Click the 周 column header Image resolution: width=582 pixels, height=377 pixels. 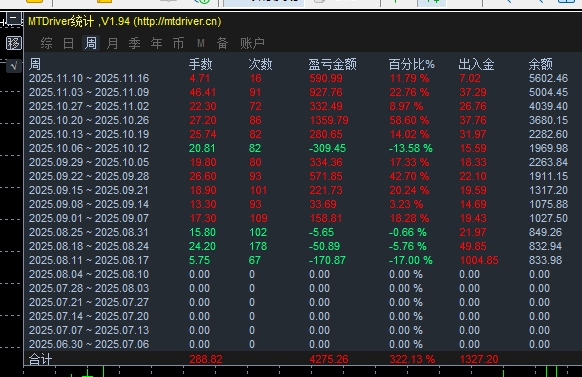pyautogui.click(x=35, y=64)
